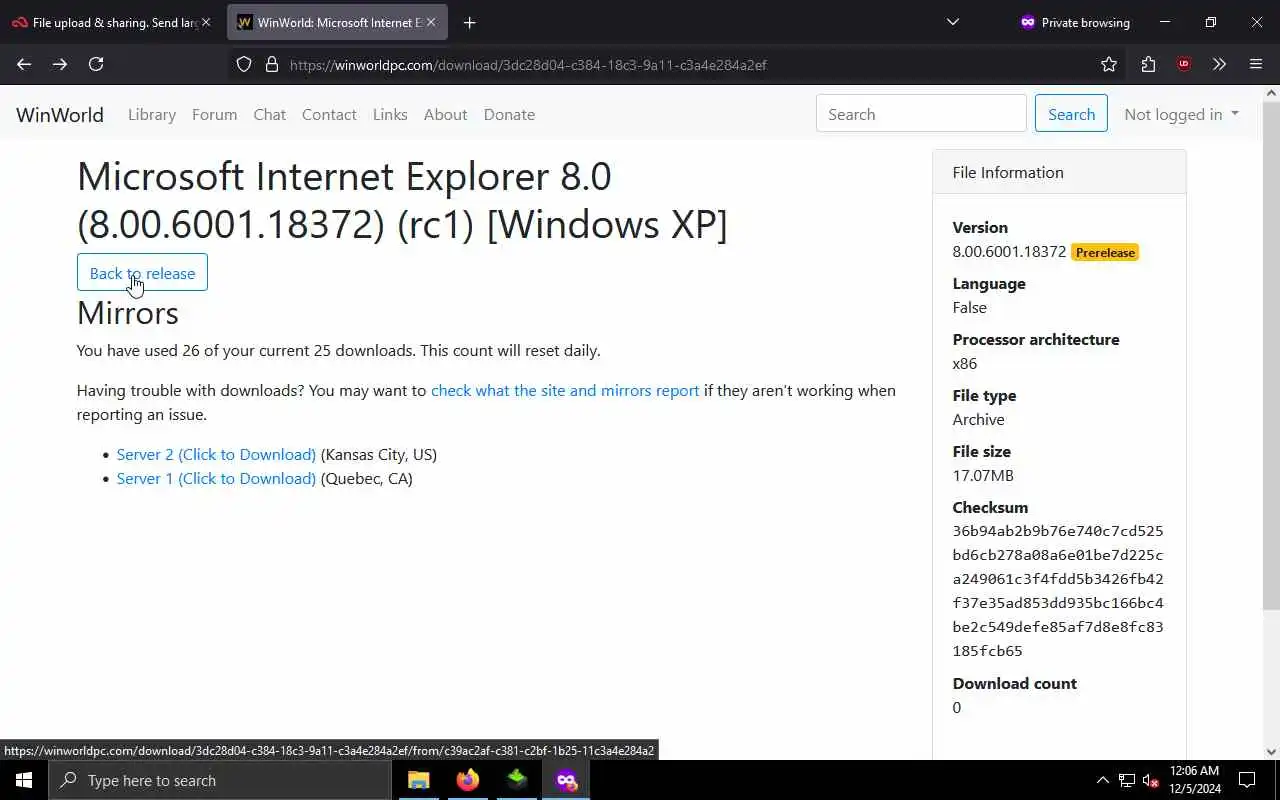Open the green download app in taskbar
Image resolution: width=1280 pixels, height=800 pixels.
tap(517, 780)
